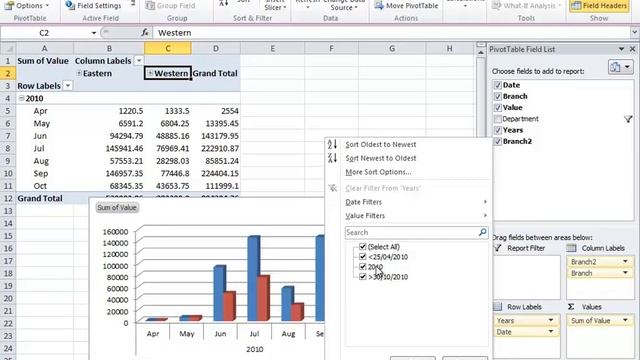Sort Newest to Oldest
640x360 pixels.
point(380,158)
